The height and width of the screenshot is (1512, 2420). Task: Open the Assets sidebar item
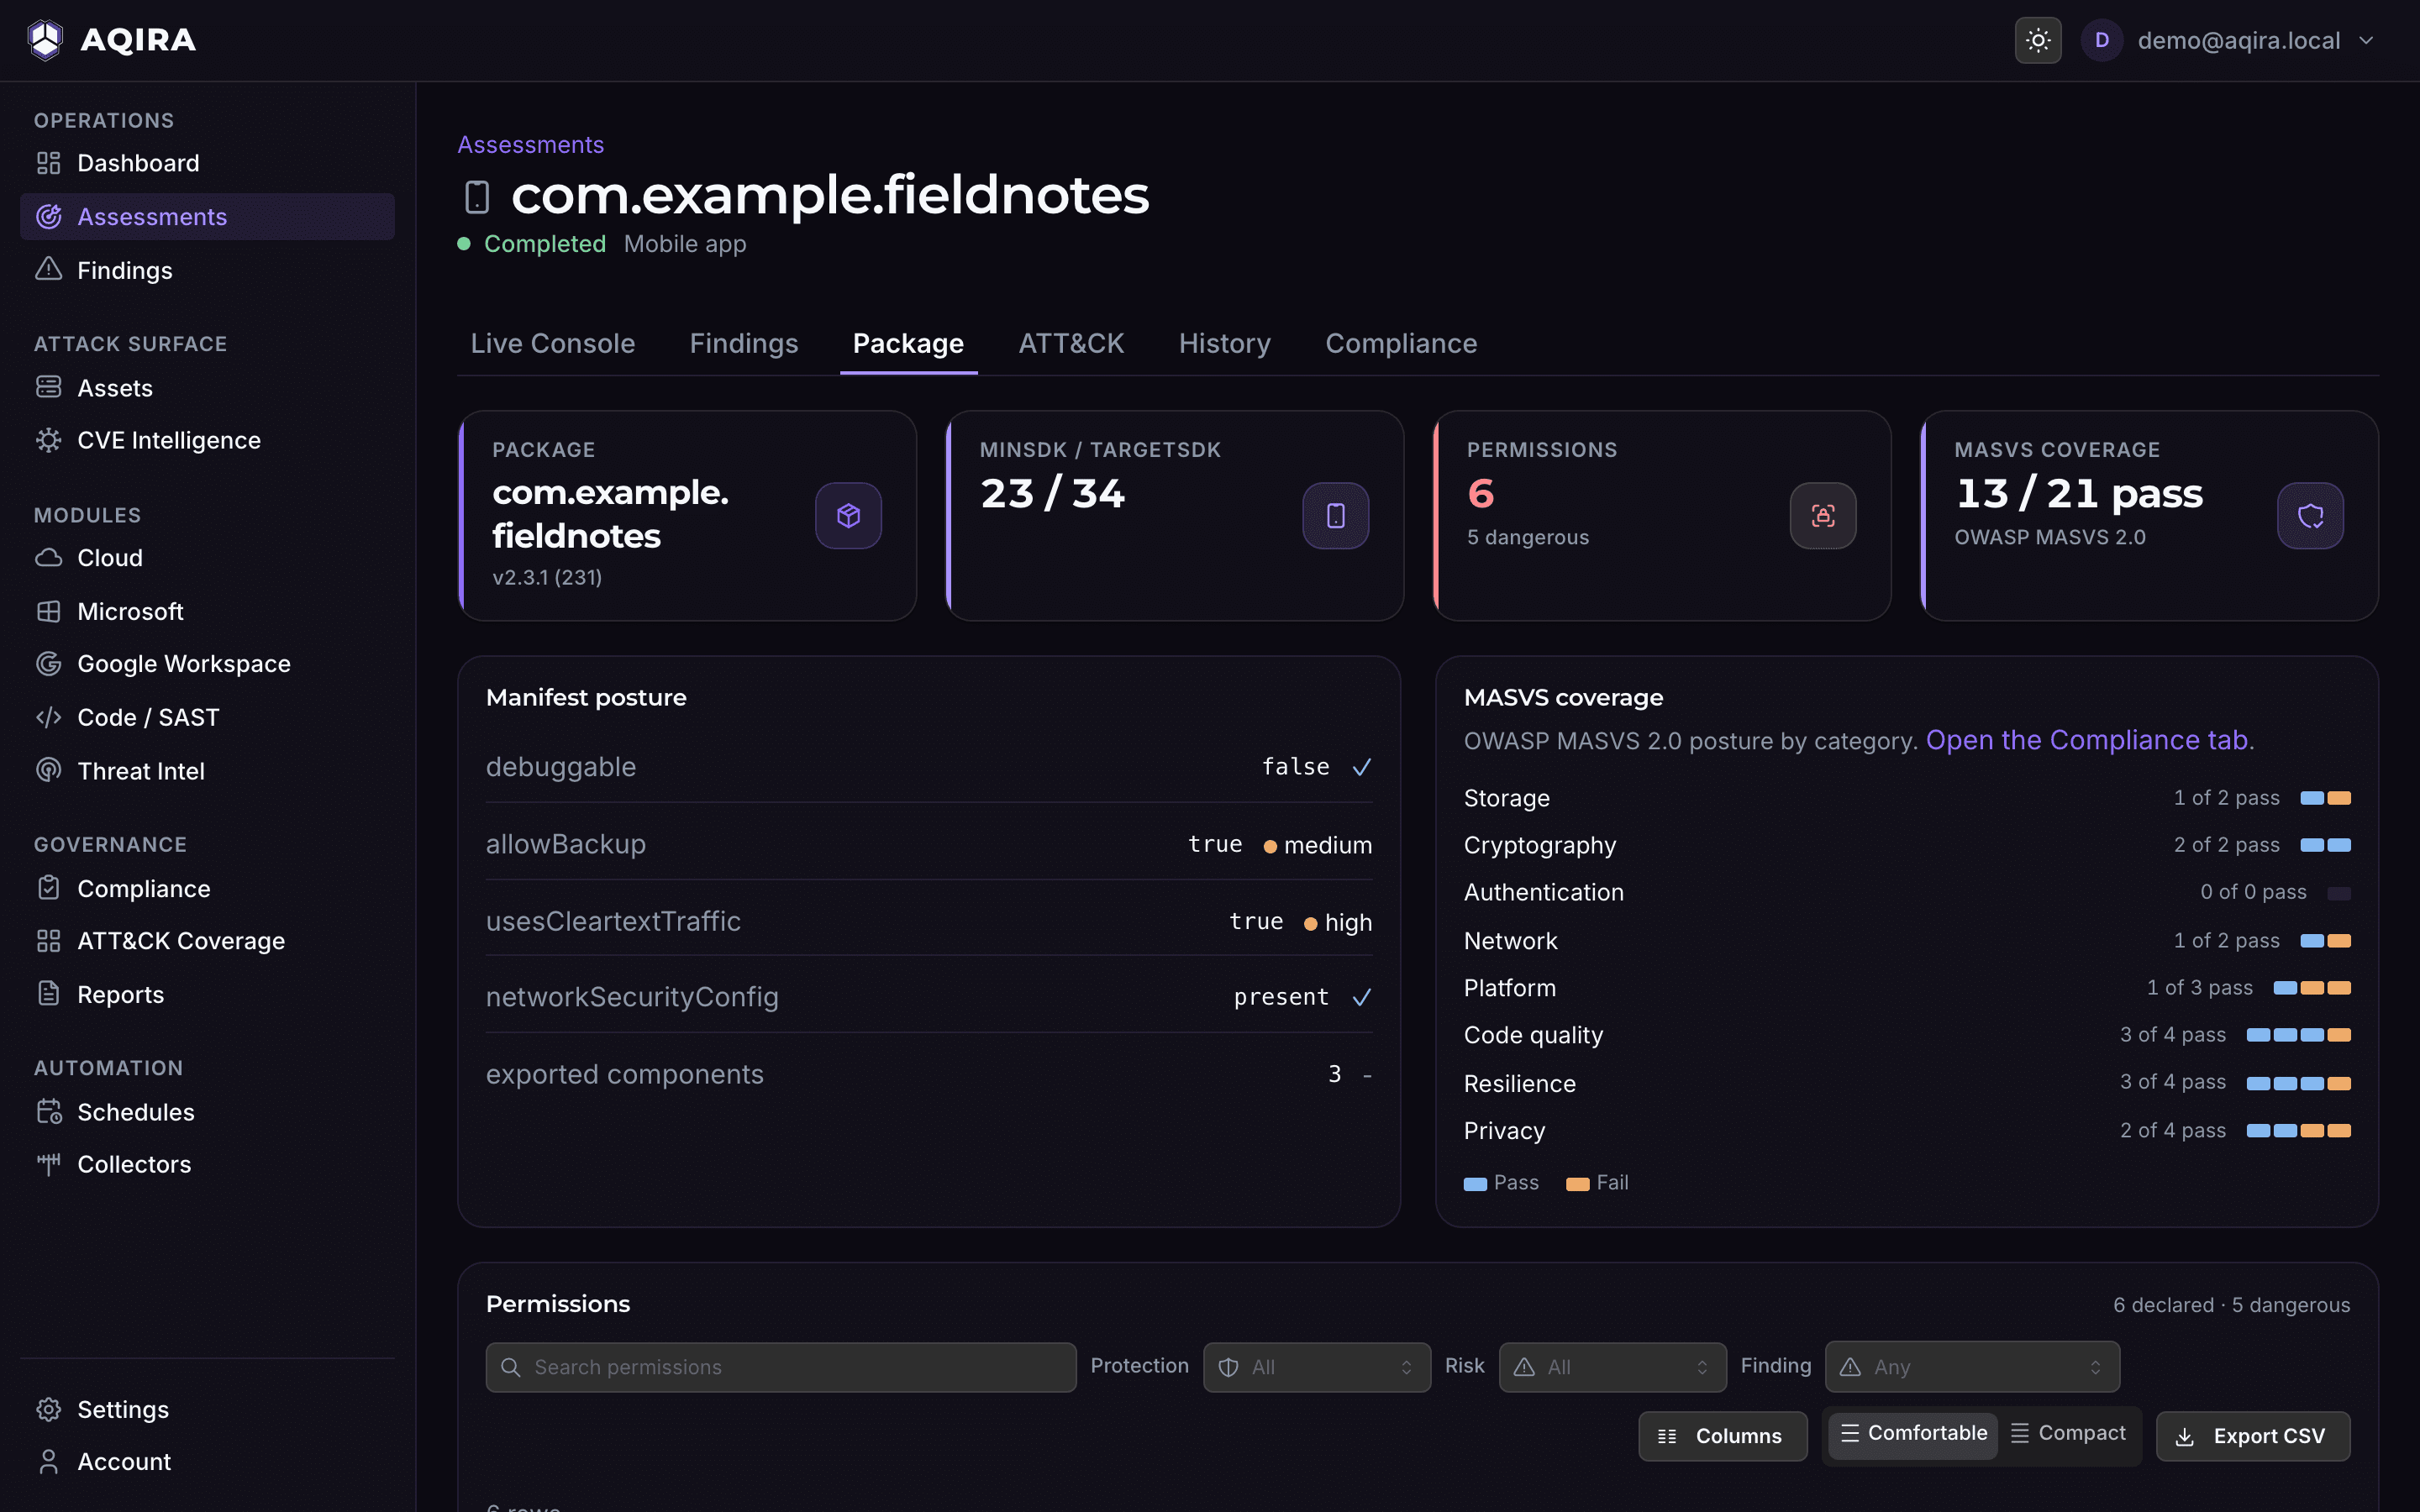(x=207, y=387)
